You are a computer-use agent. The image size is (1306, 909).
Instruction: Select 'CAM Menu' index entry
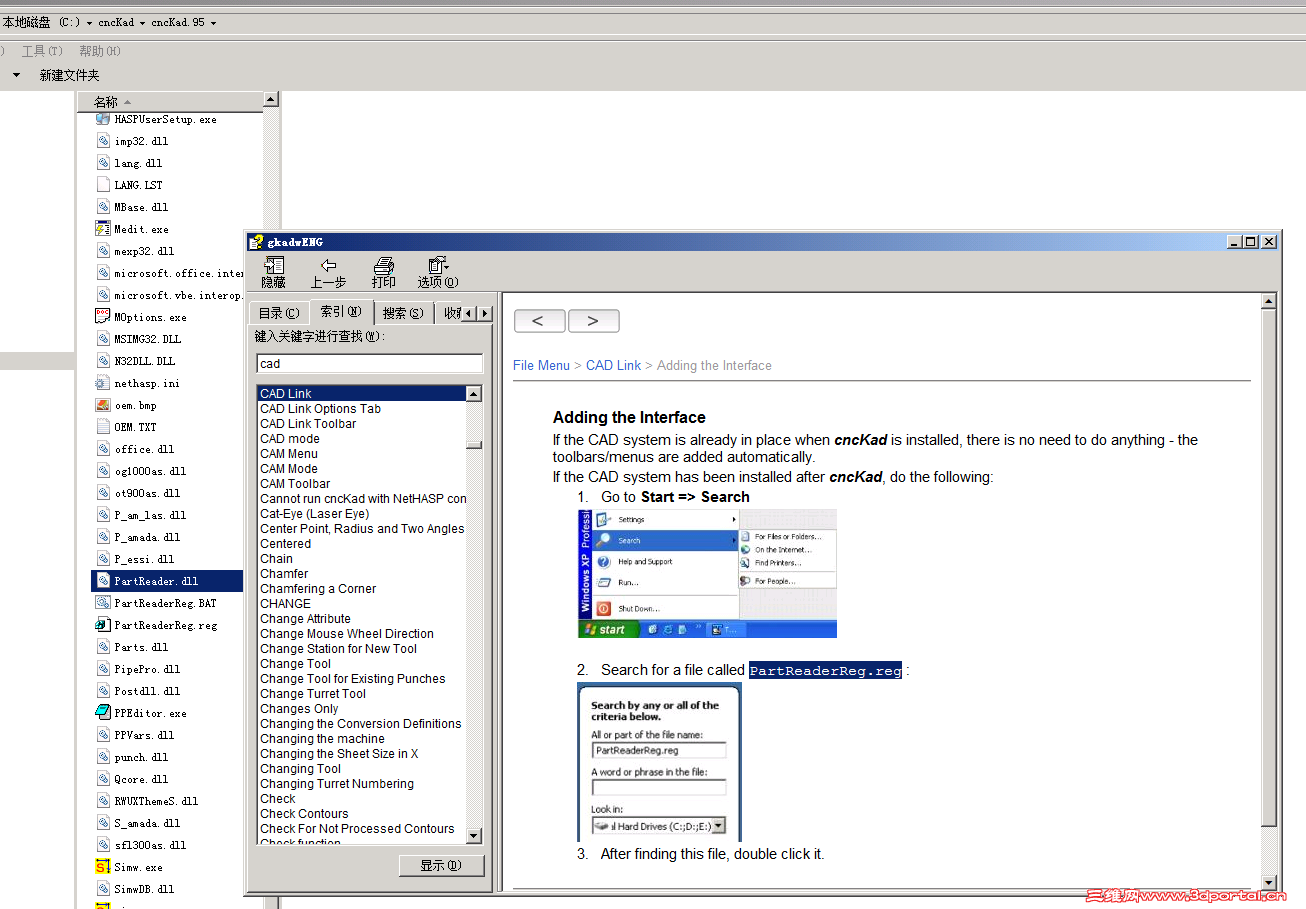click(x=289, y=454)
